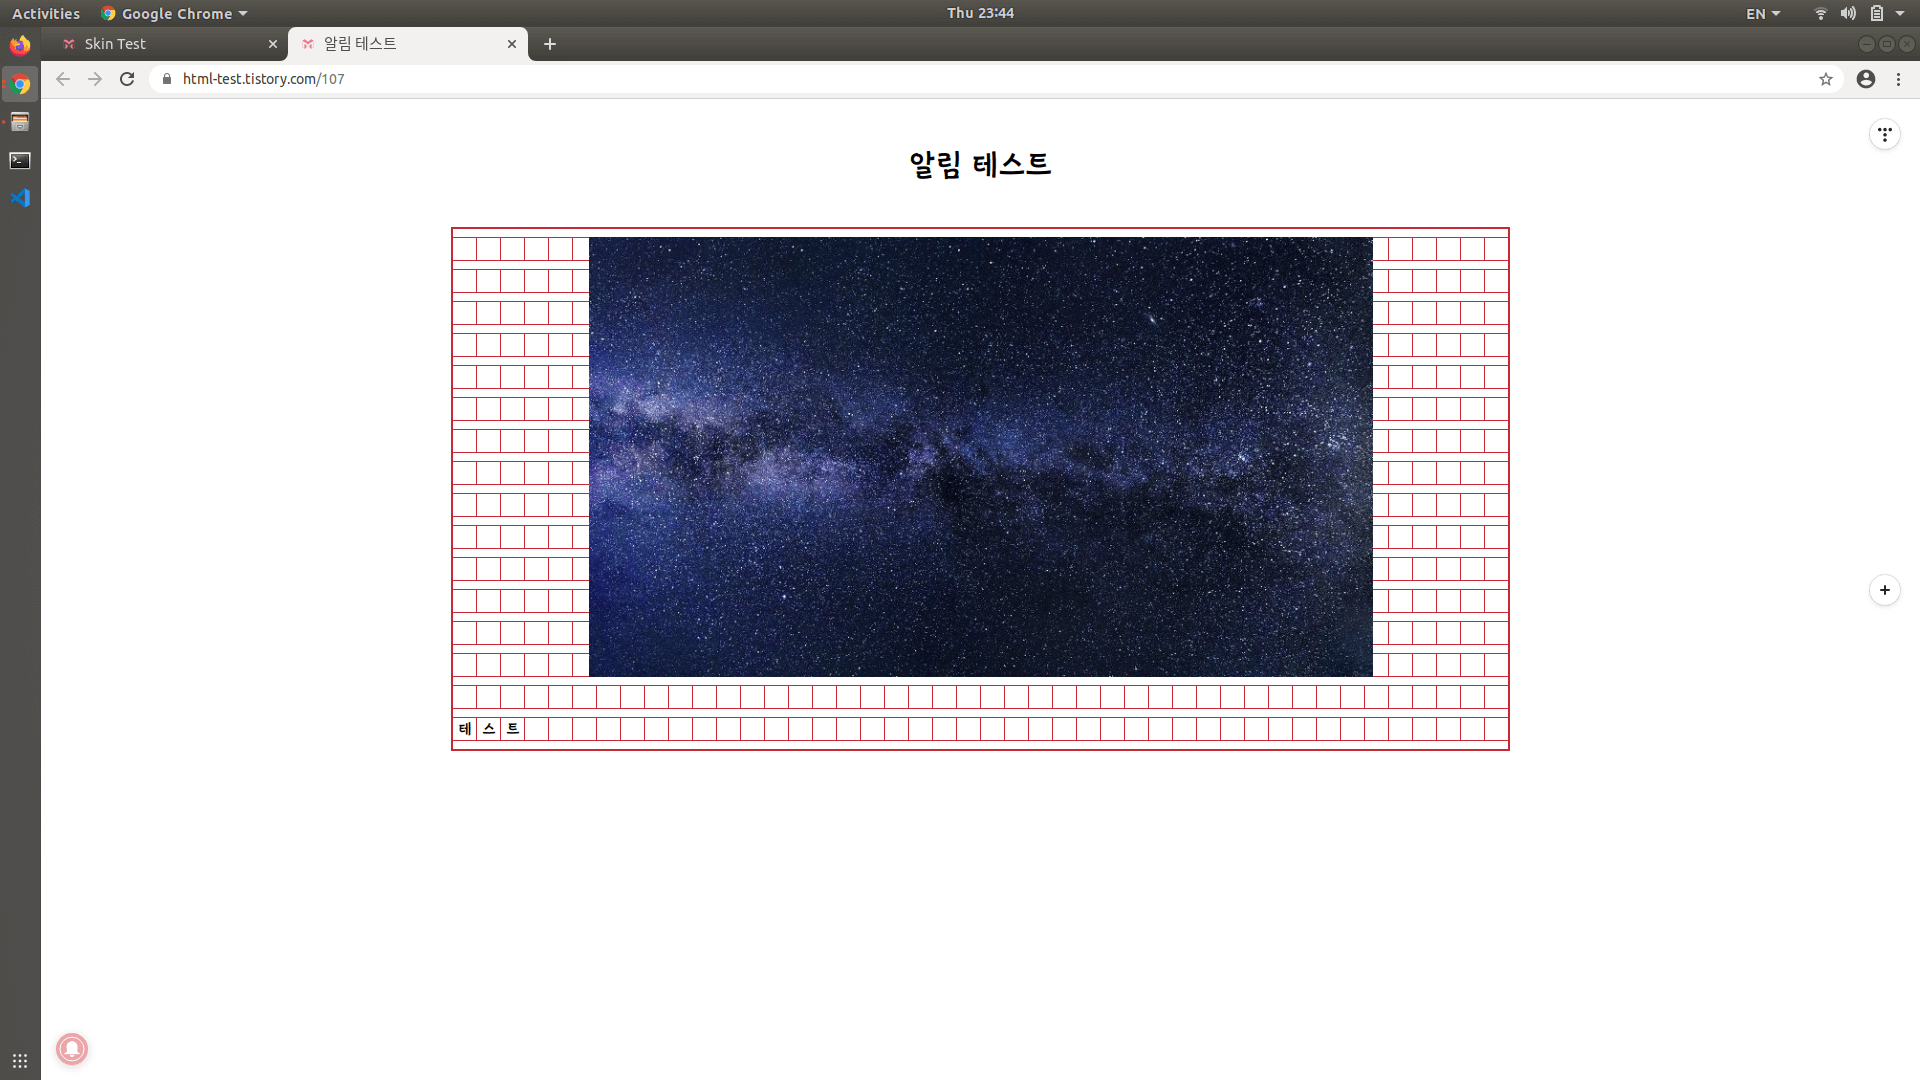1920x1080 pixels.
Task: Launch Firefox from the dock
Action: point(20,45)
